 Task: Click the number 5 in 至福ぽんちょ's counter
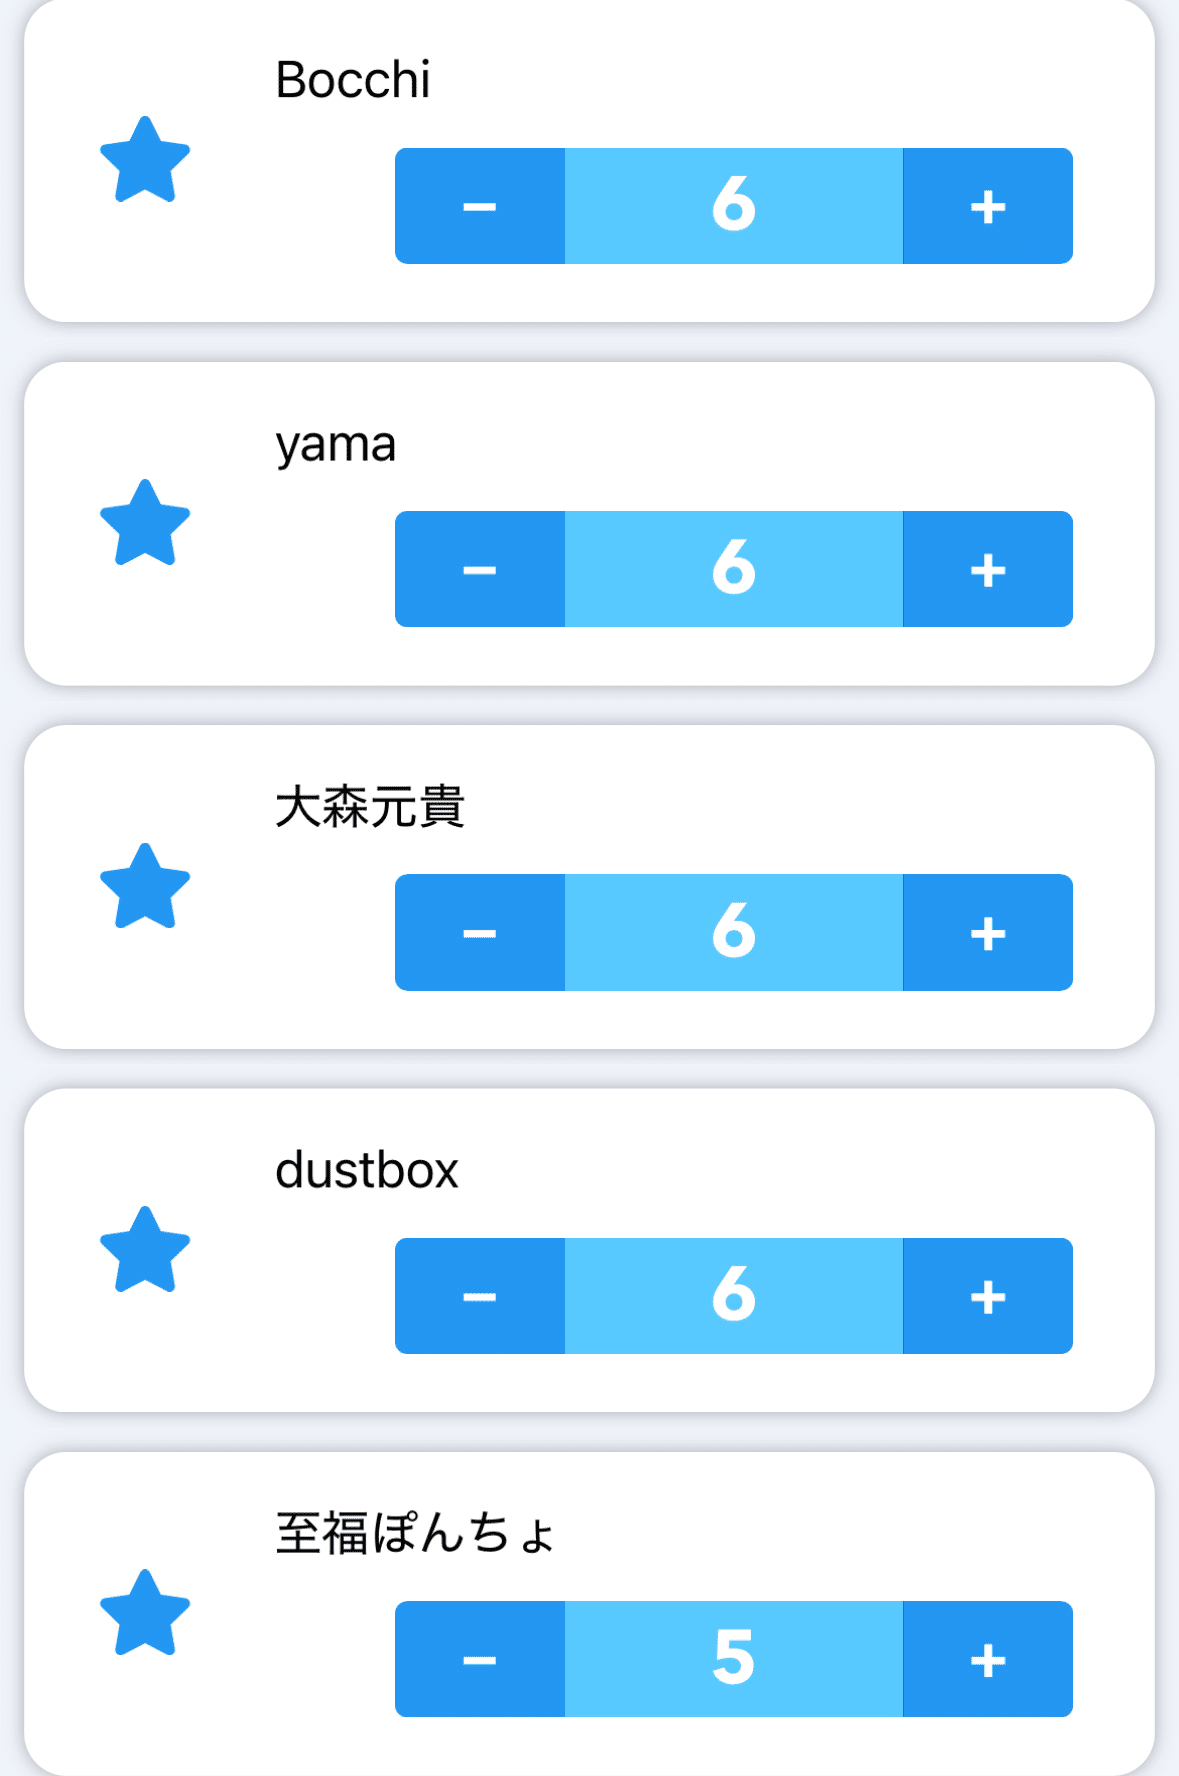coord(733,1659)
